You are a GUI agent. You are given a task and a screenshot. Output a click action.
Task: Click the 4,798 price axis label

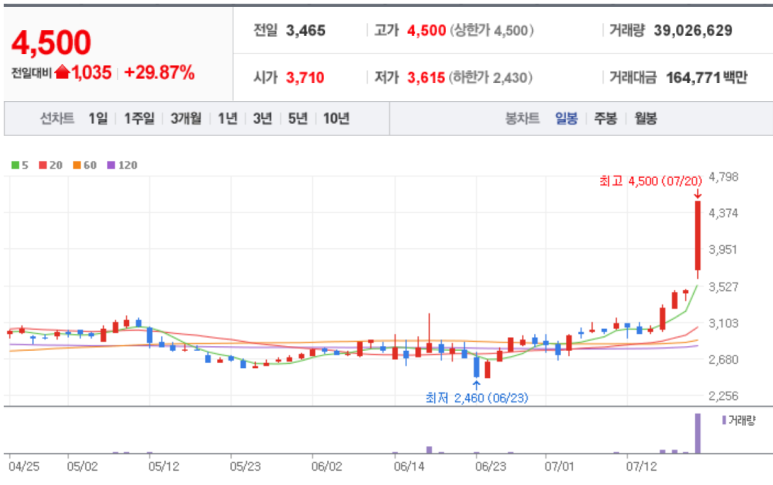pyautogui.click(x=723, y=177)
